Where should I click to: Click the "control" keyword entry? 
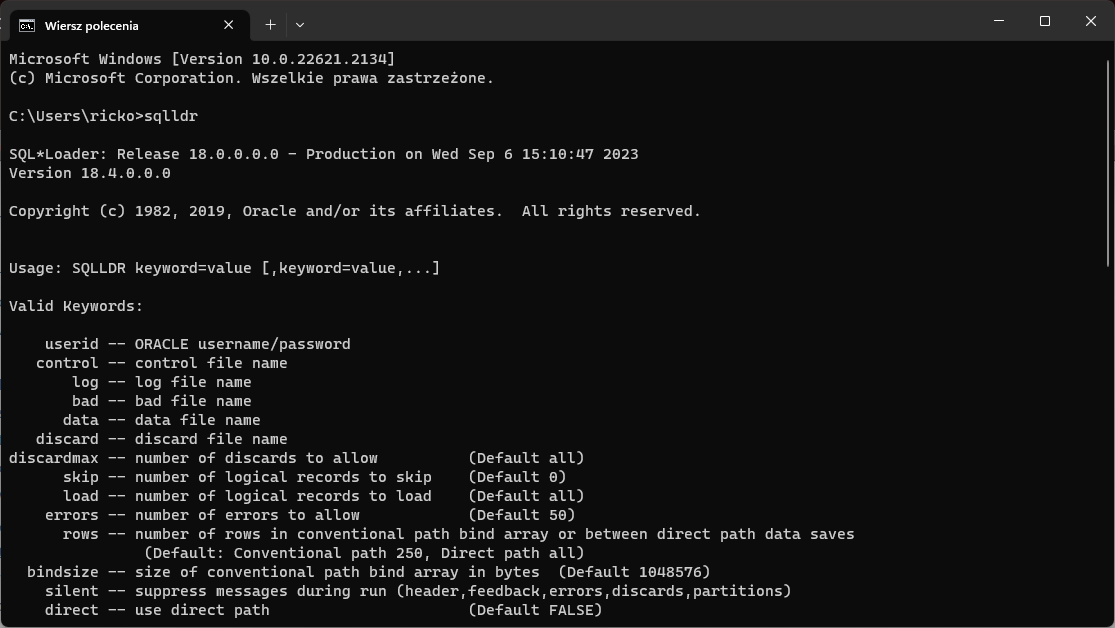tap(67, 363)
